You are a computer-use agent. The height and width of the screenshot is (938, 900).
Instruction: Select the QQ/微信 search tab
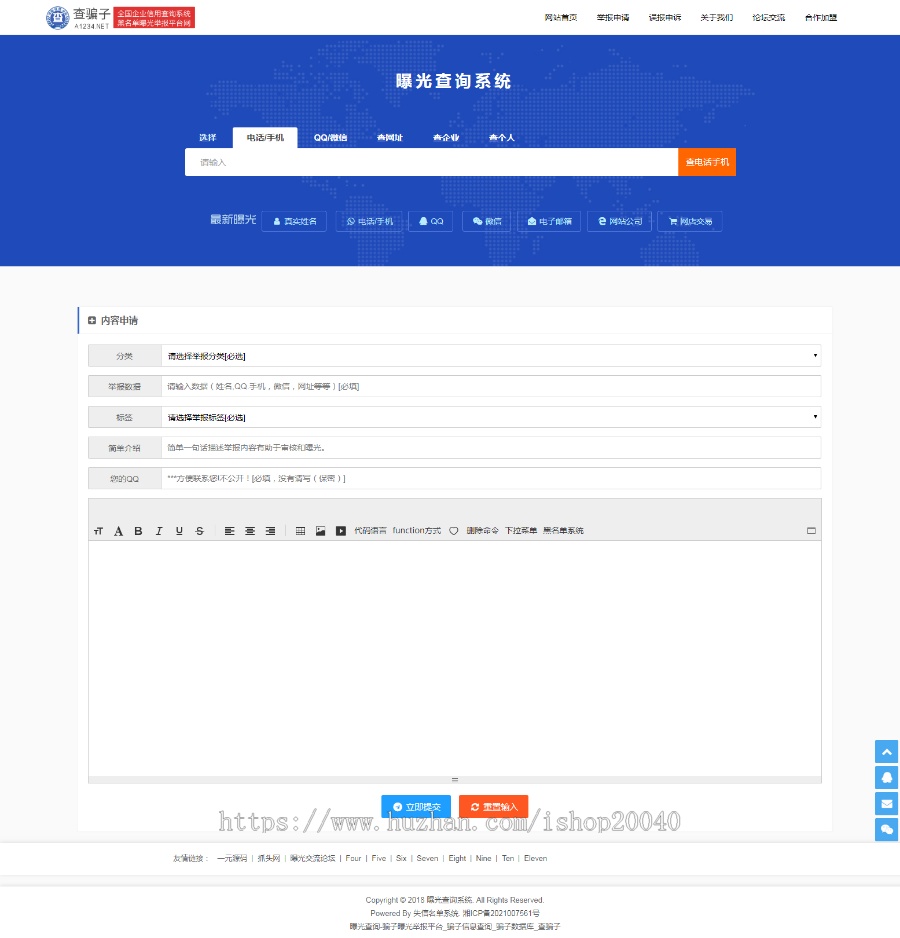[330, 138]
